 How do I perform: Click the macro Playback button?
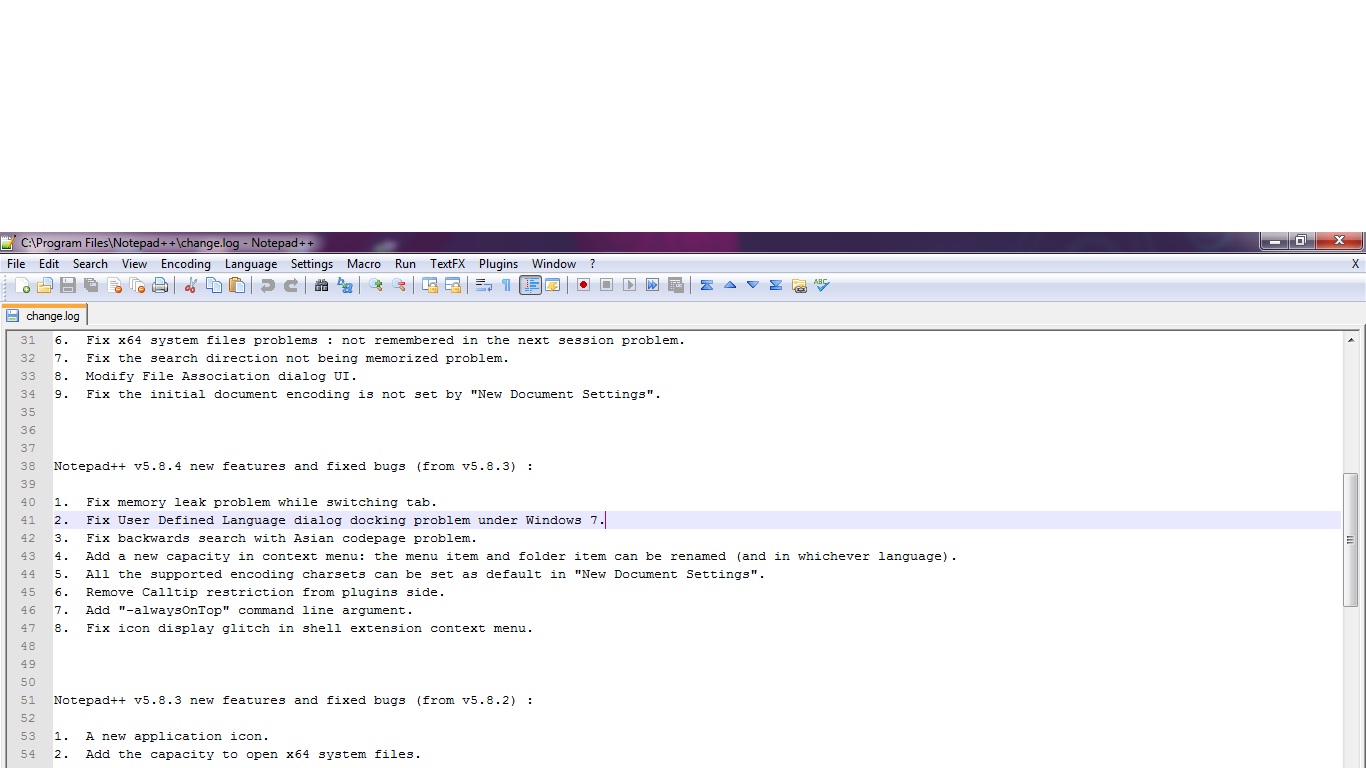[629, 286]
